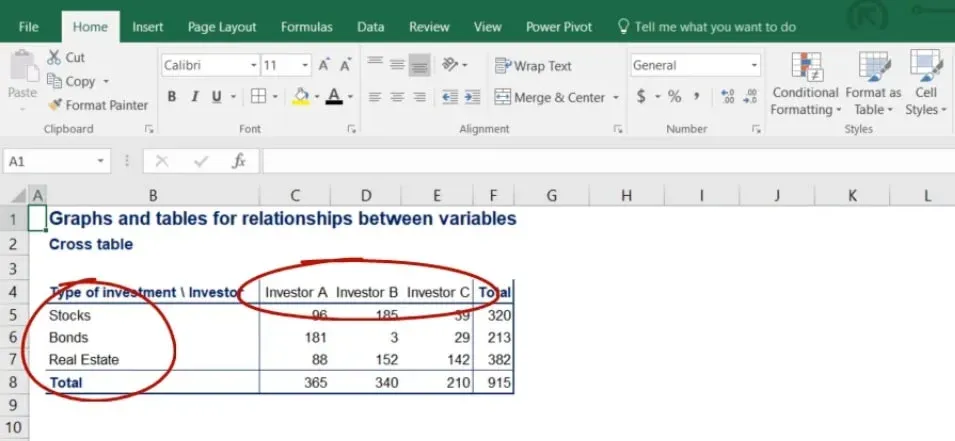Expand the Calibri font name dropdown
This screenshot has width=955, height=441.
(253, 66)
